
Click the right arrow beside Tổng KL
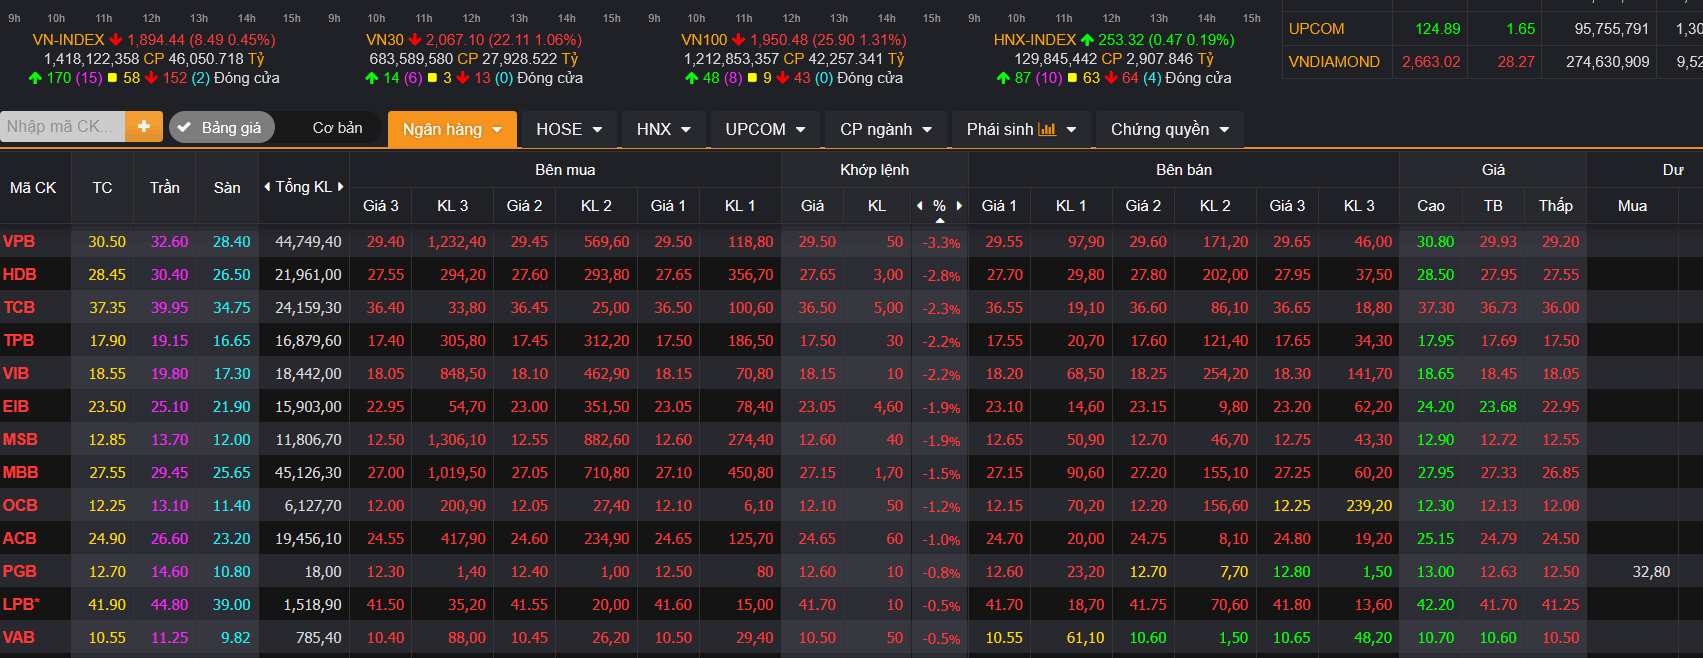click(340, 187)
